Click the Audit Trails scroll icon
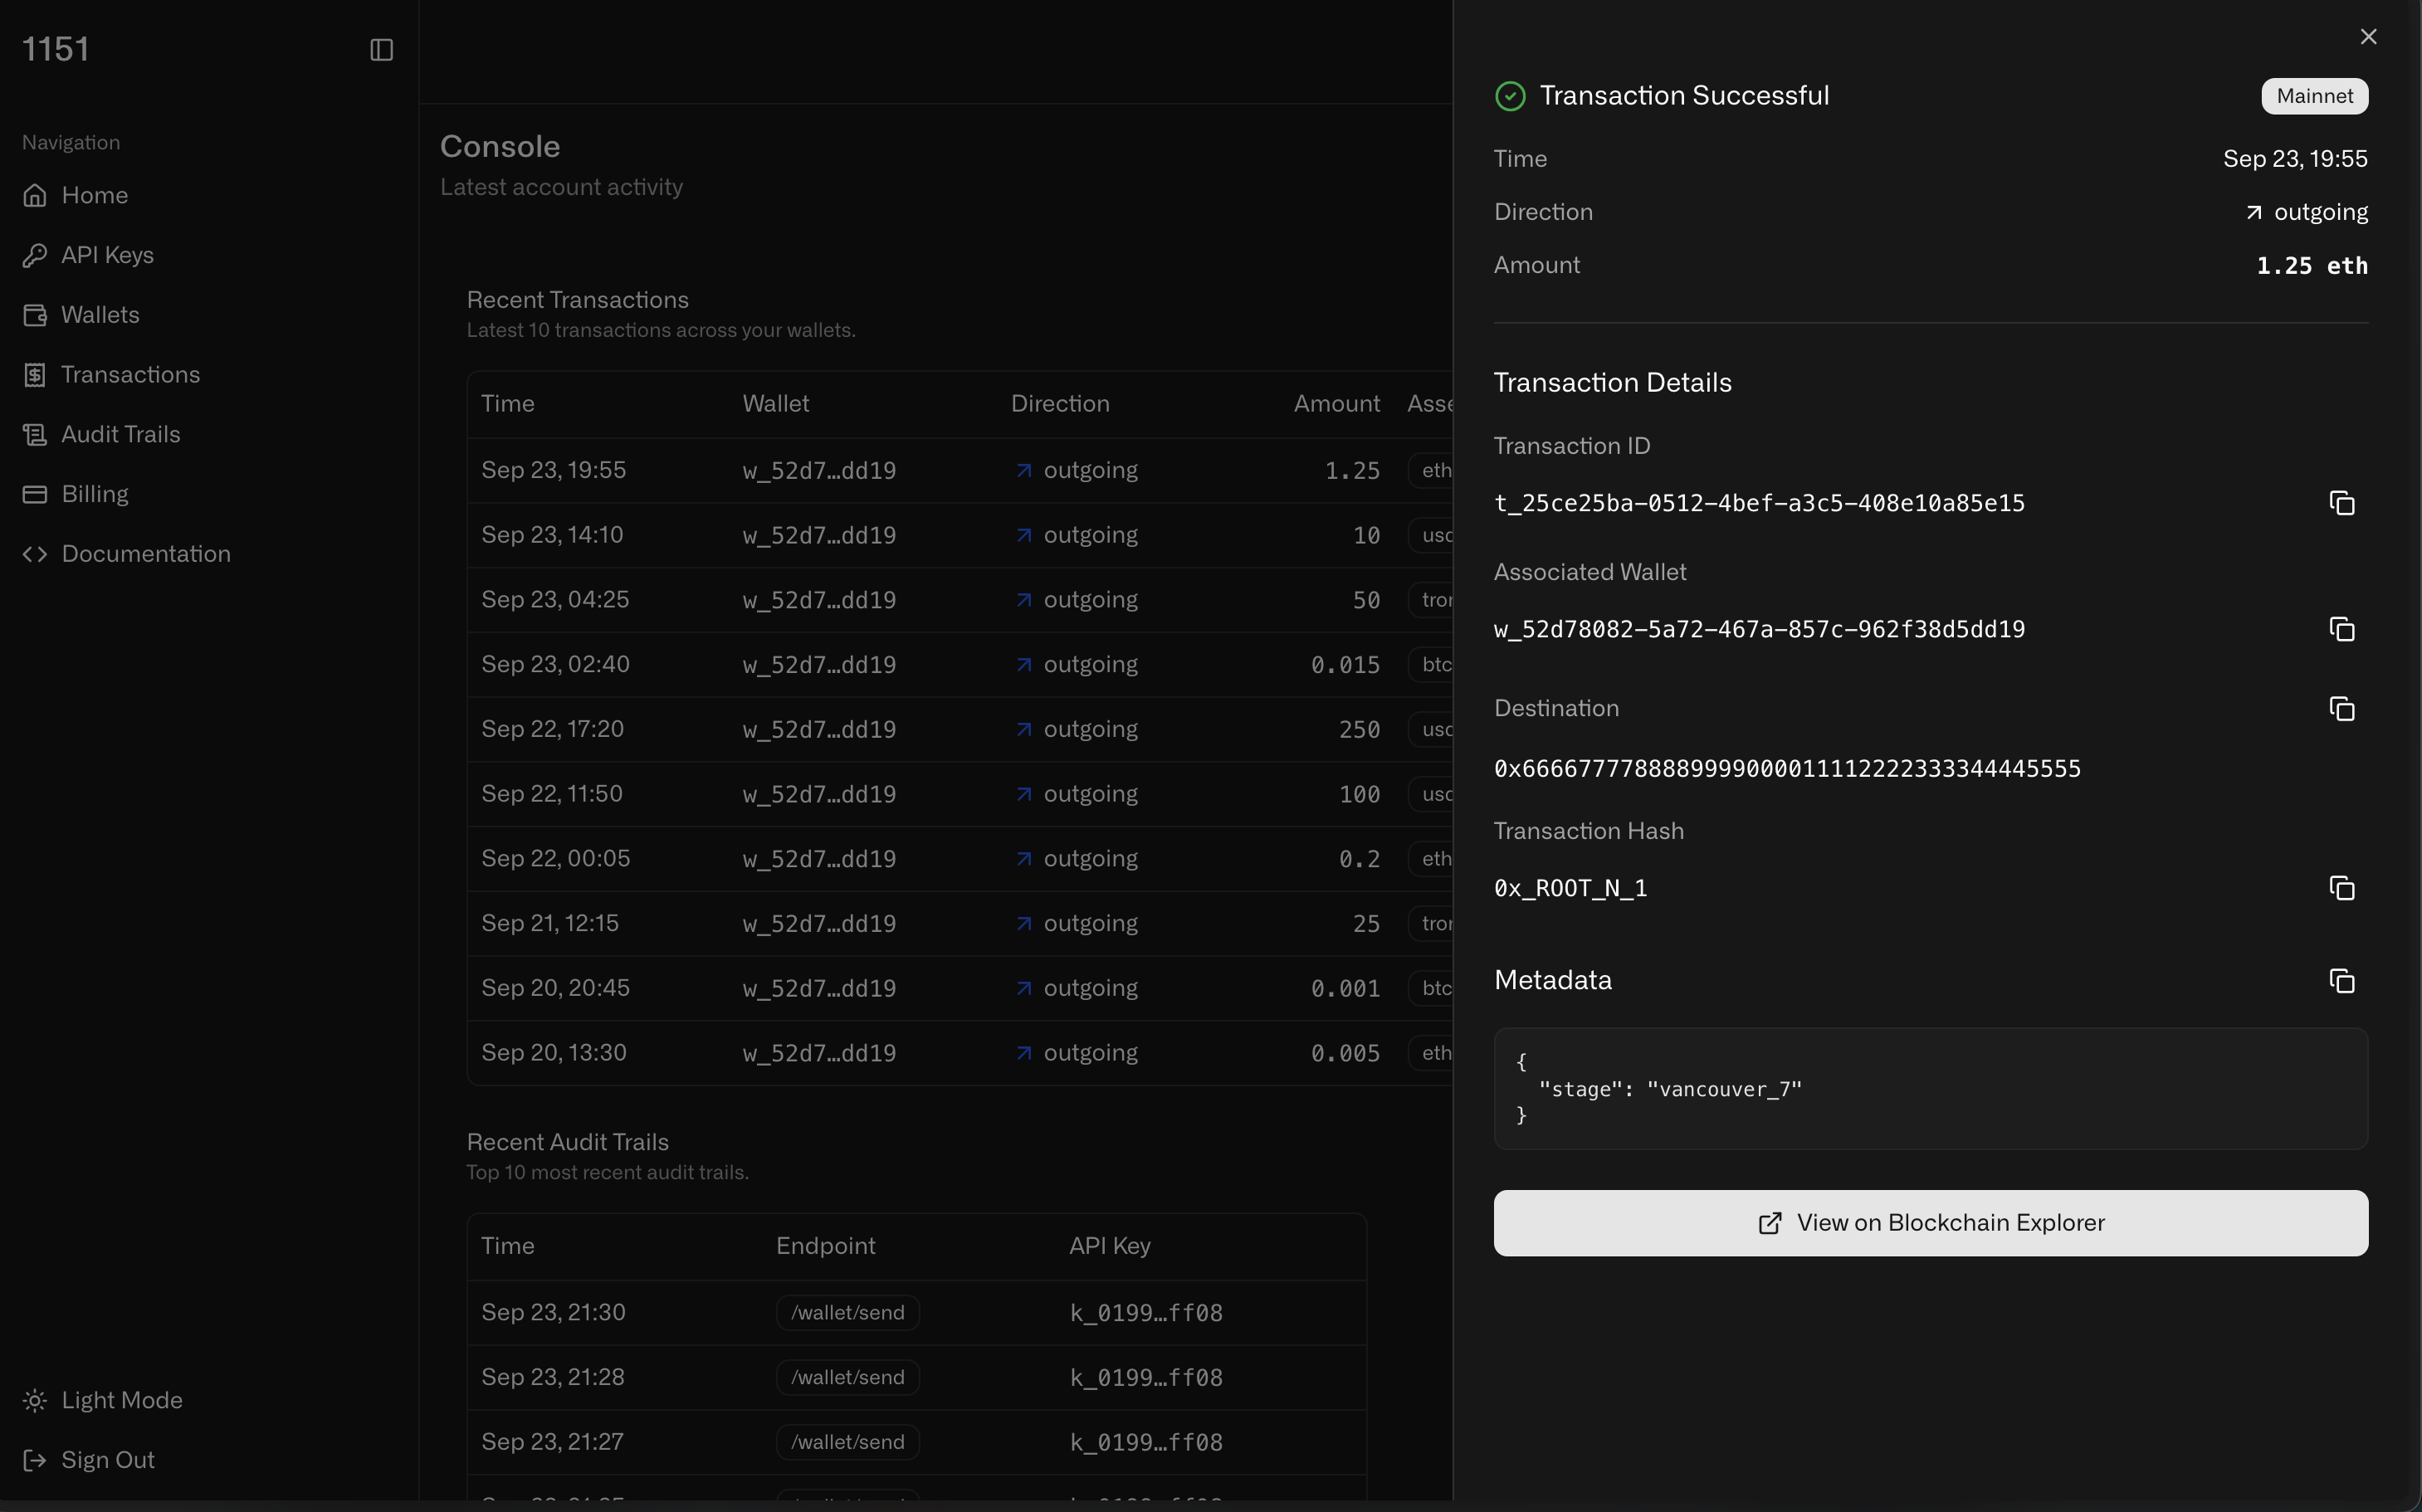This screenshot has width=2422, height=1512. [35, 434]
